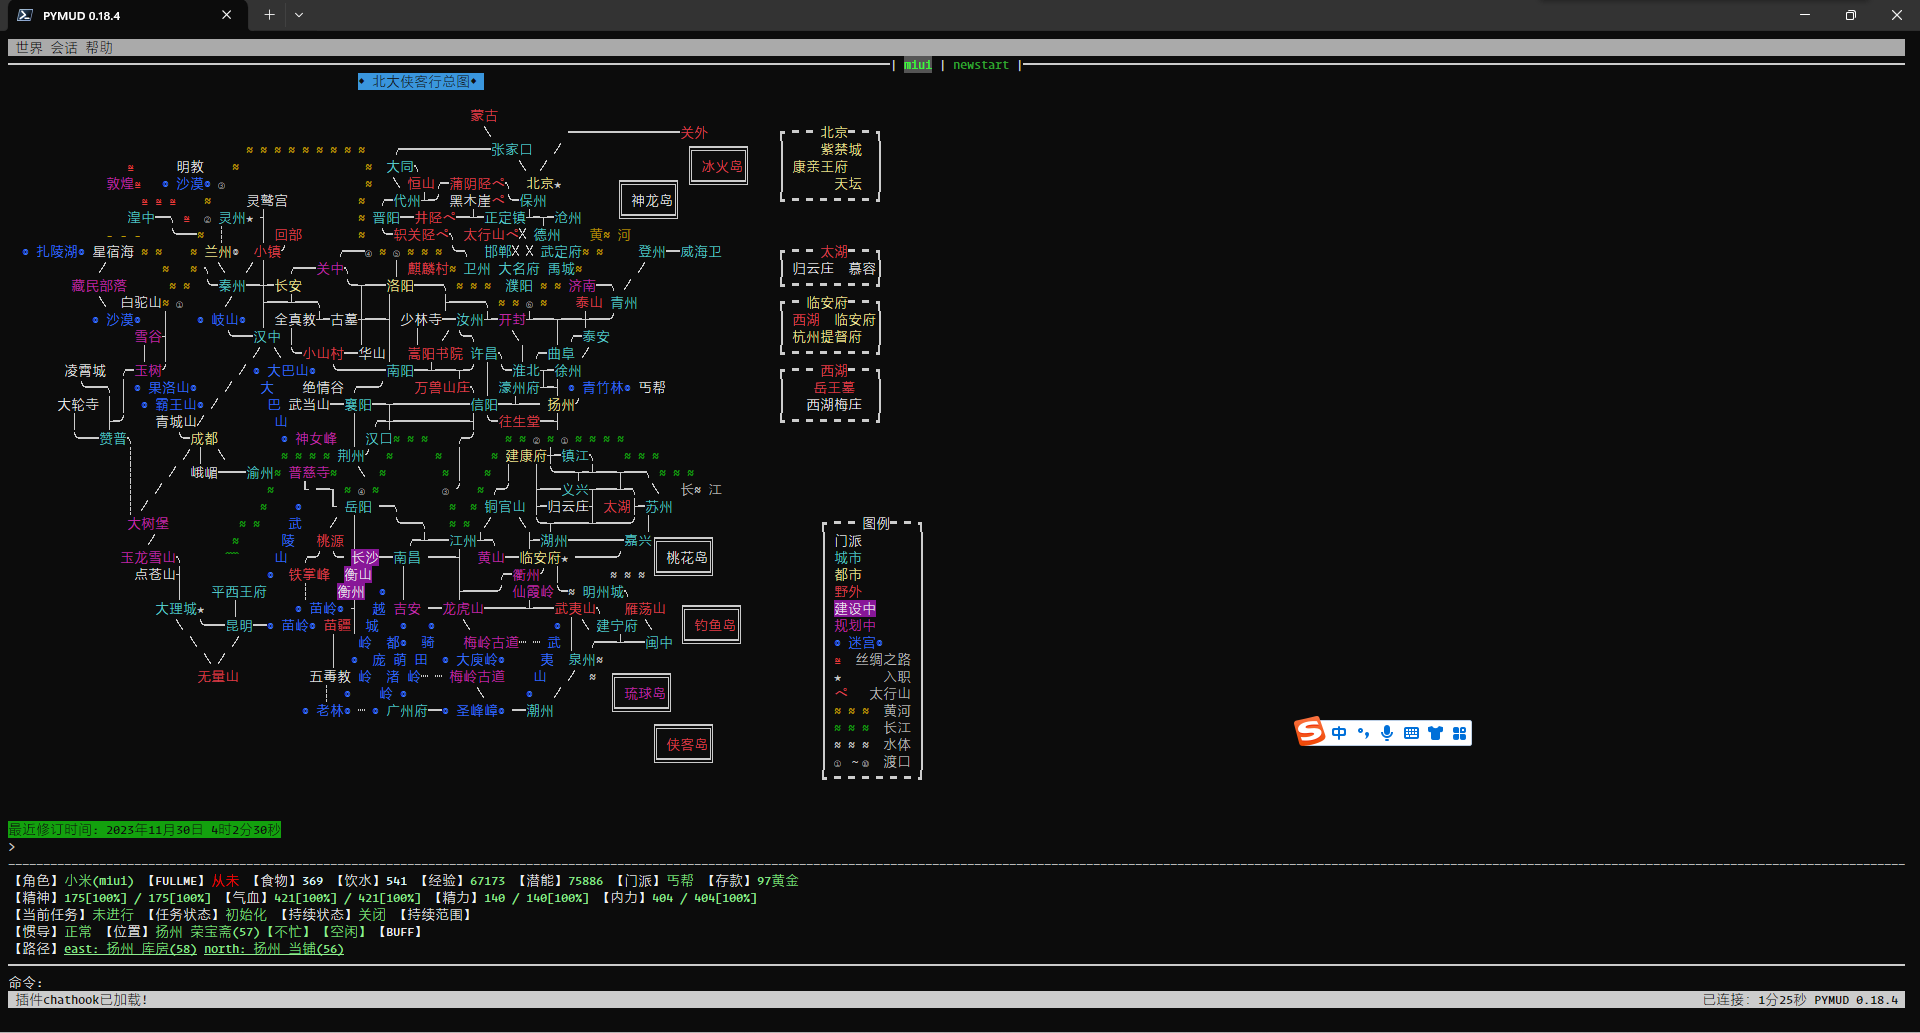1920x1033 pixels.
Task: Open the soft keyboard from IME bar
Action: coord(1411,733)
